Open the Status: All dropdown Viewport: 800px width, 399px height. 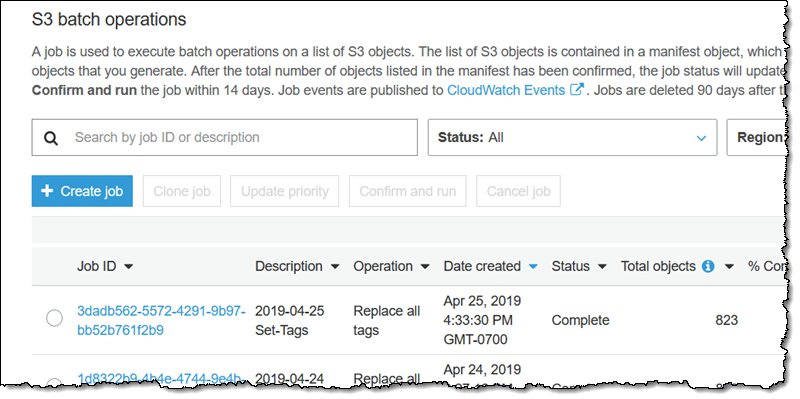[x=572, y=137]
